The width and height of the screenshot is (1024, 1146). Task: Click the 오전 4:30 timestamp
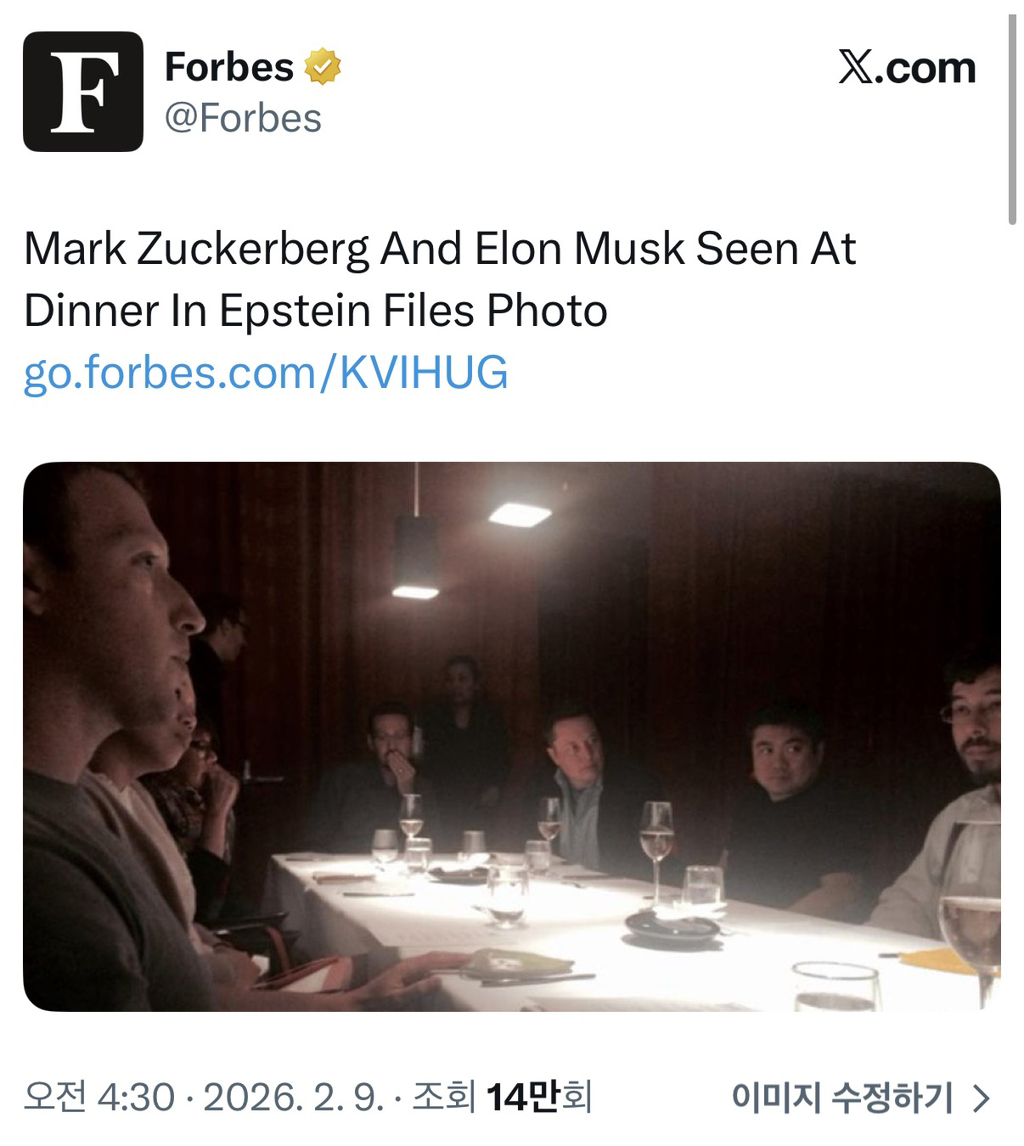tap(99, 1097)
